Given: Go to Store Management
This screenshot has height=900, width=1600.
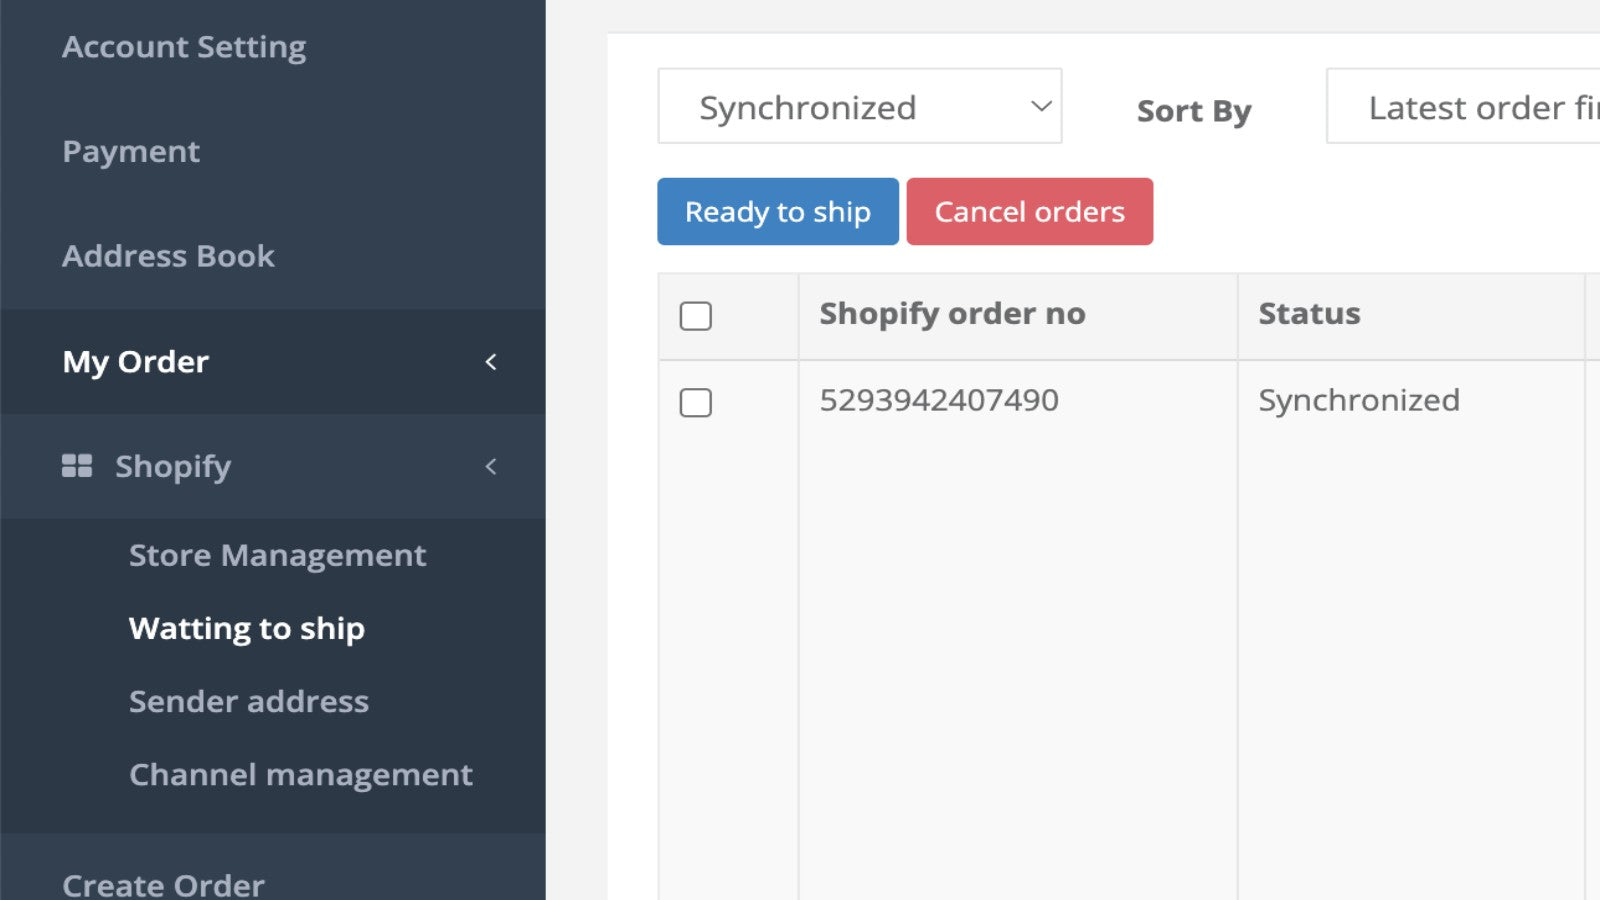Looking at the screenshot, I should 277,555.
